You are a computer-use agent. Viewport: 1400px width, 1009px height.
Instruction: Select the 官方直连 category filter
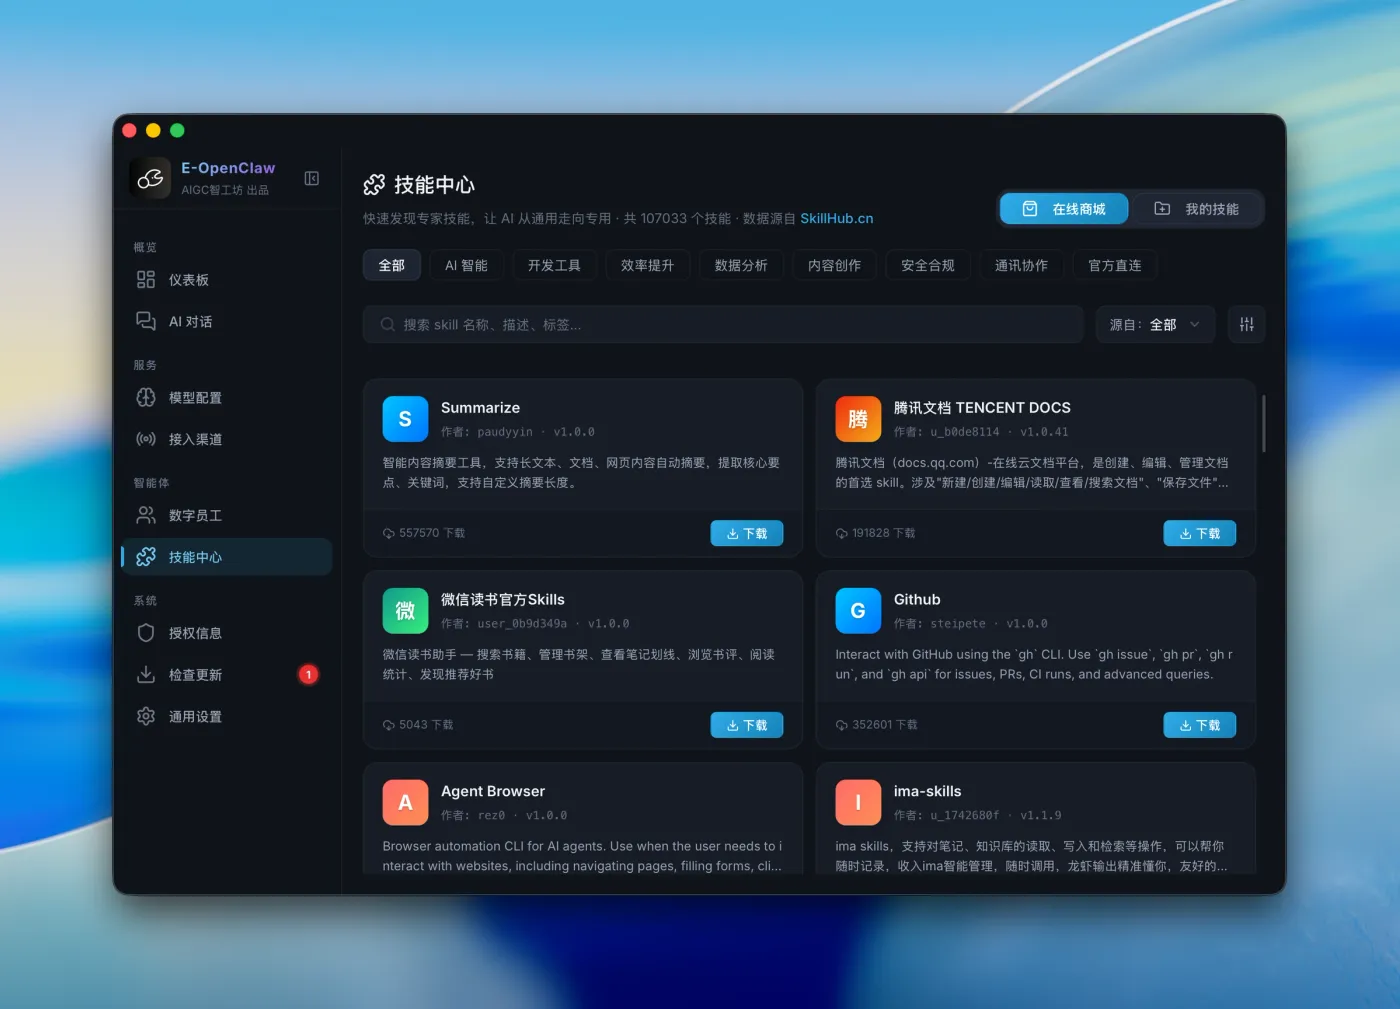pos(1115,265)
